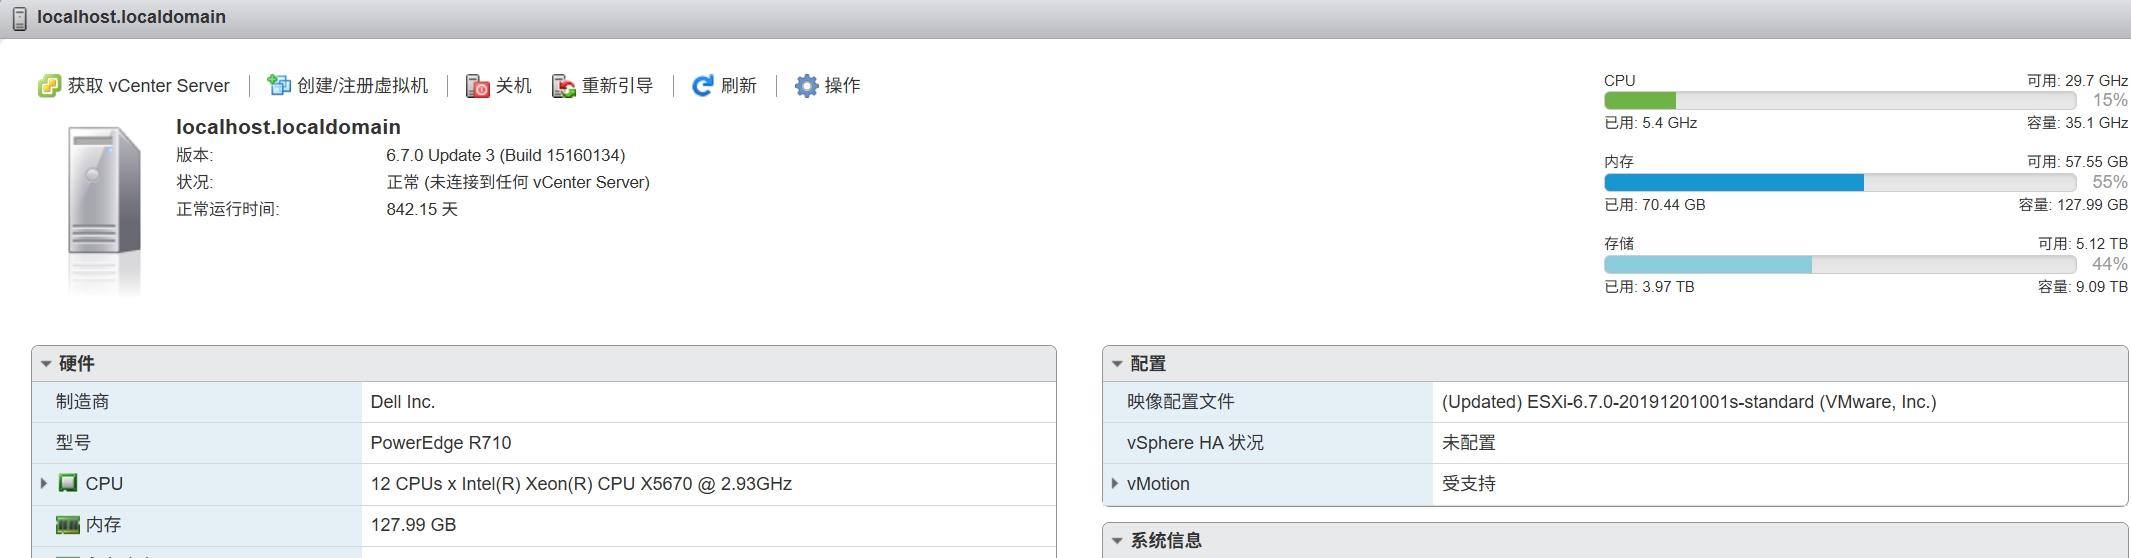Click 创建/注册虚拟机 button label
Screen dimensions: 2131x558
[x=362, y=86]
